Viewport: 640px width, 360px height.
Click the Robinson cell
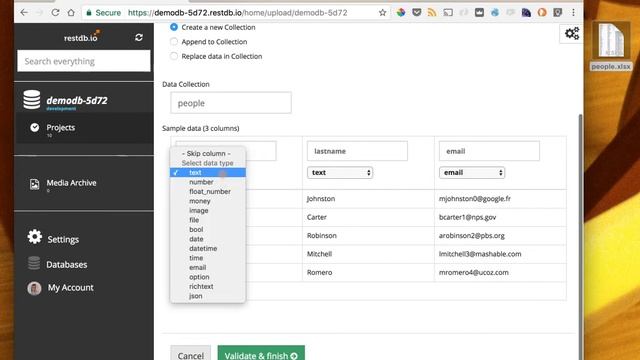point(322,236)
